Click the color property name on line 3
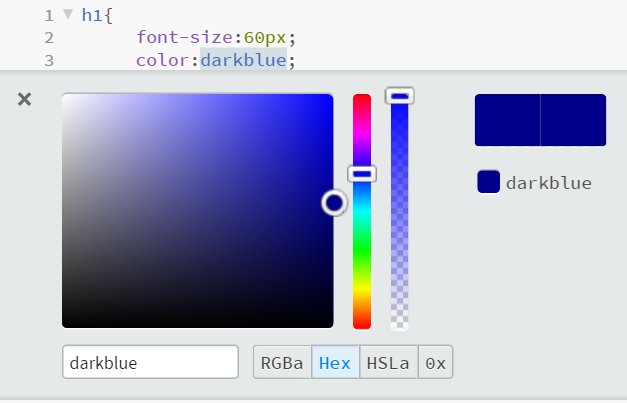This screenshot has width=627, height=403. point(163,60)
